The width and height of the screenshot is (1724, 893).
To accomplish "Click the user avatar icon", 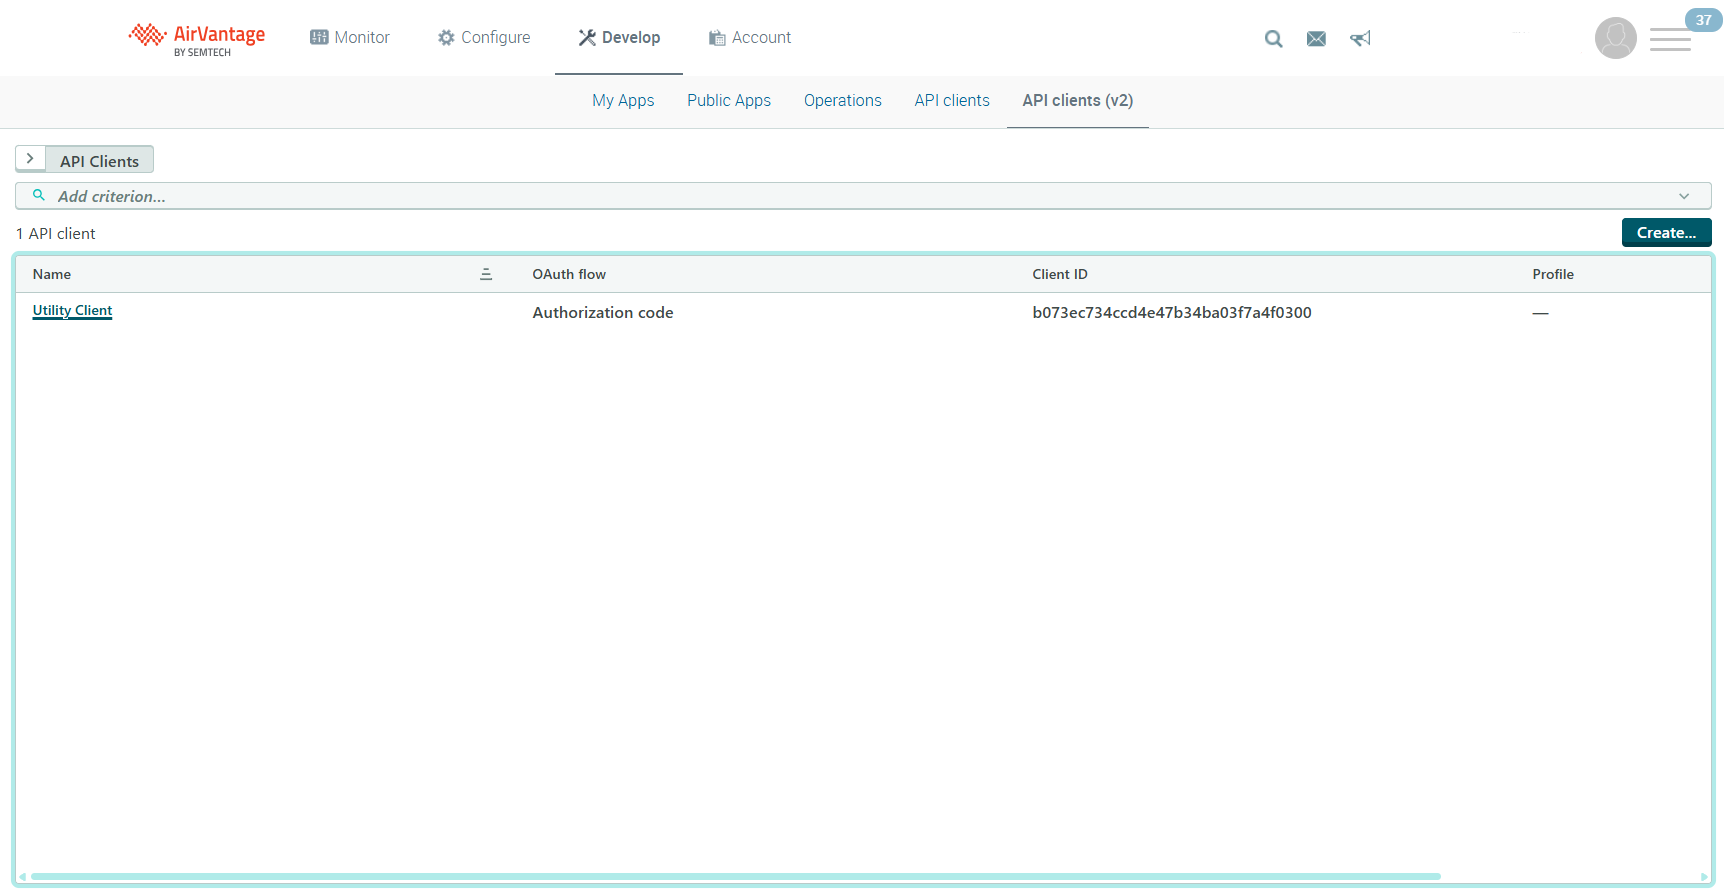I will tap(1615, 39).
